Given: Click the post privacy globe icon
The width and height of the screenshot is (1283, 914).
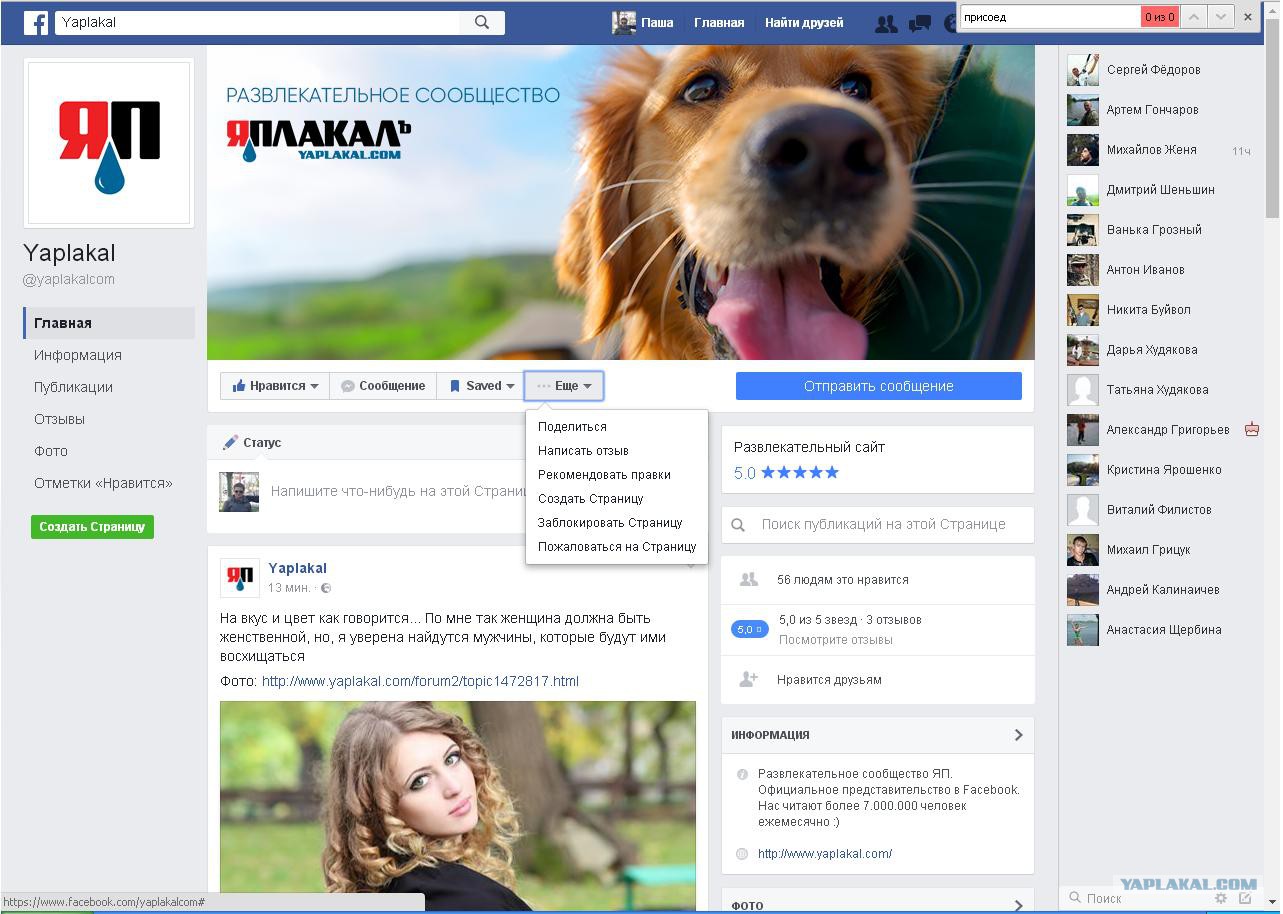Looking at the screenshot, I should click(x=326, y=588).
